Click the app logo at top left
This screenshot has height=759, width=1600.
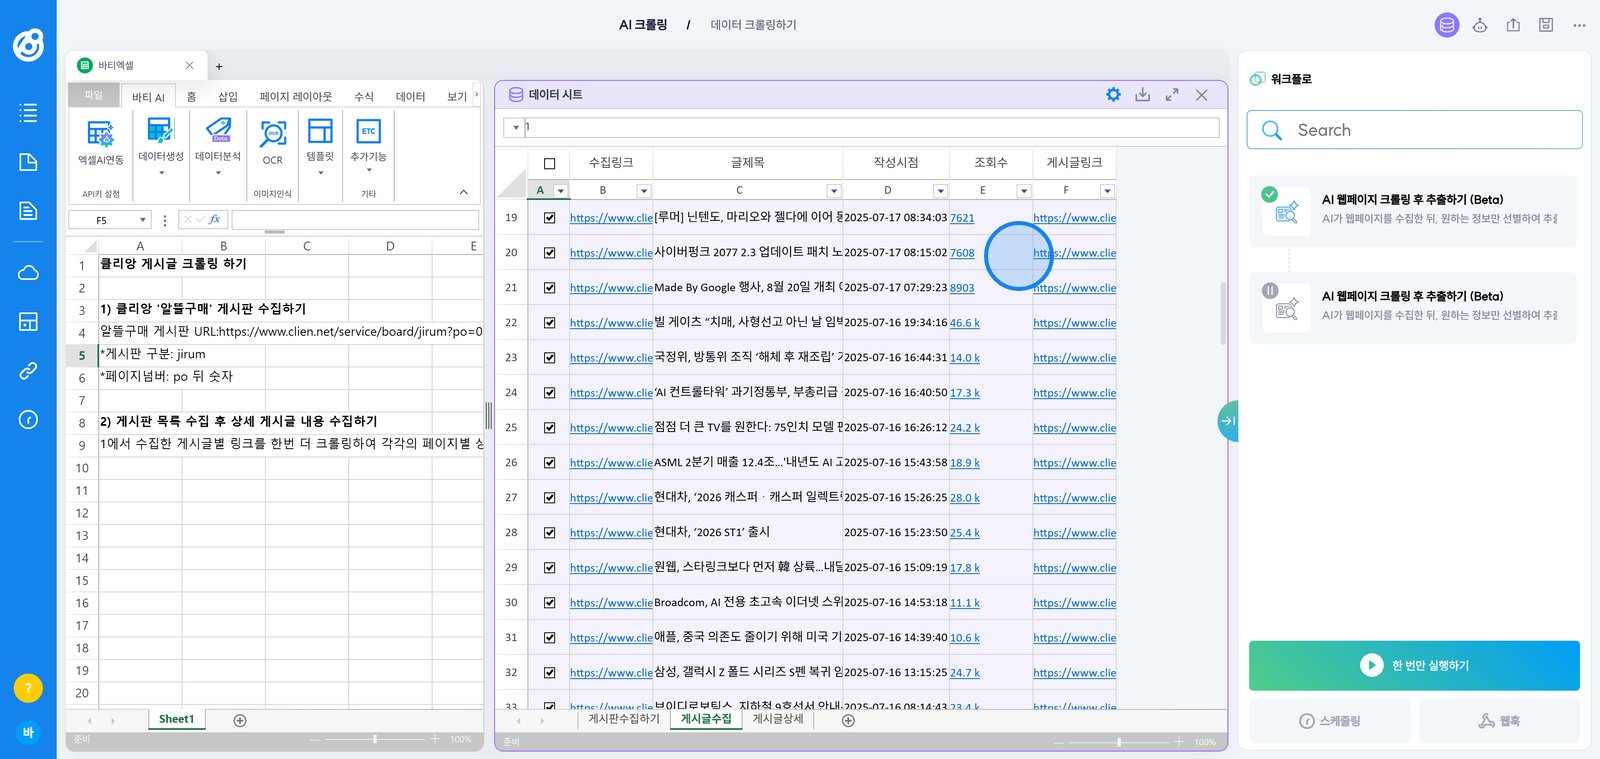(28, 44)
